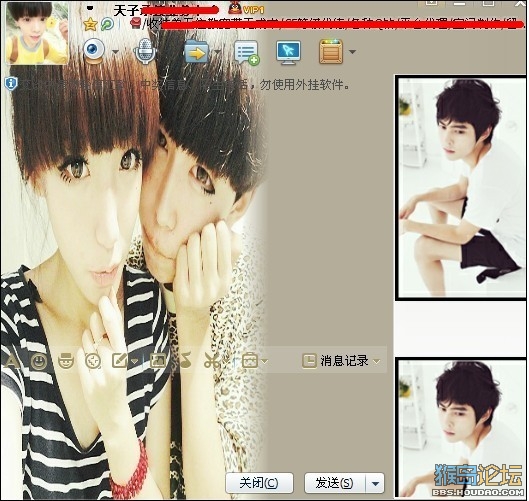Expand the applications box dropdown arrow

point(353,52)
